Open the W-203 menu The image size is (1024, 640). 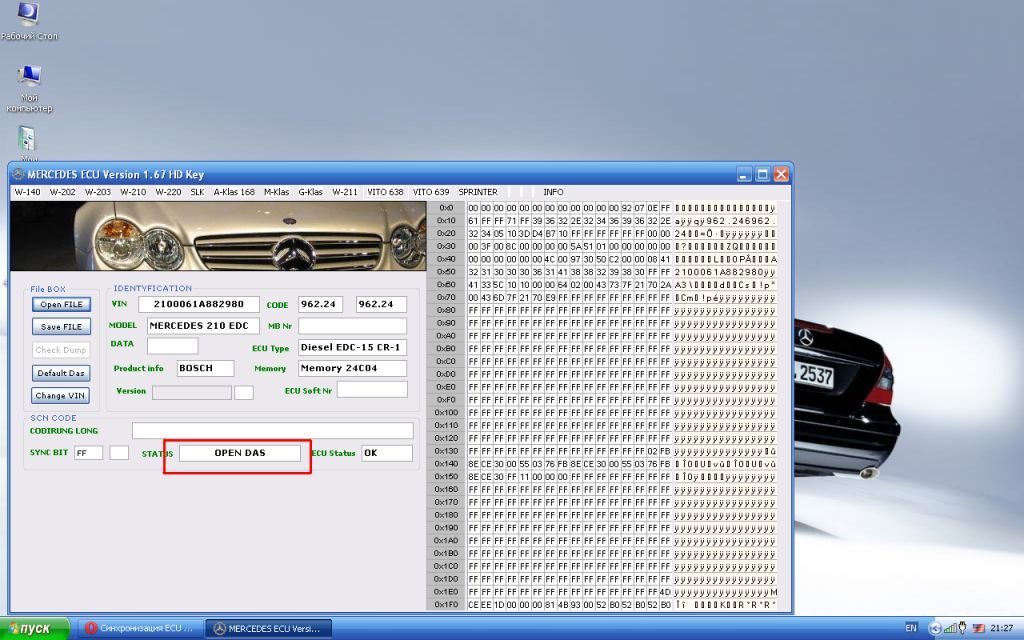tap(98, 192)
